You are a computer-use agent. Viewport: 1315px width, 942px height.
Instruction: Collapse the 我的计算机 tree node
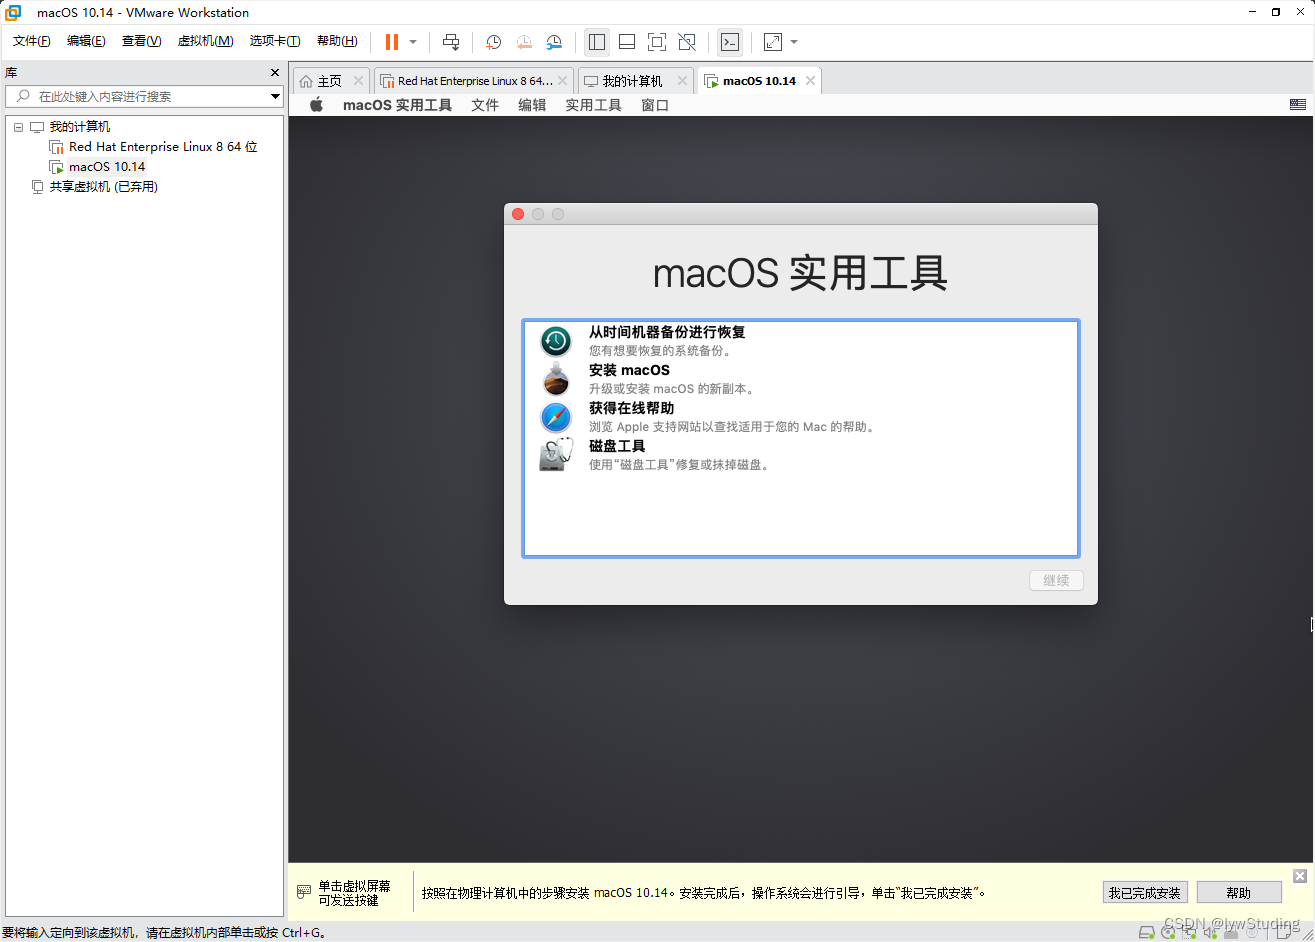pyautogui.click(x=18, y=127)
